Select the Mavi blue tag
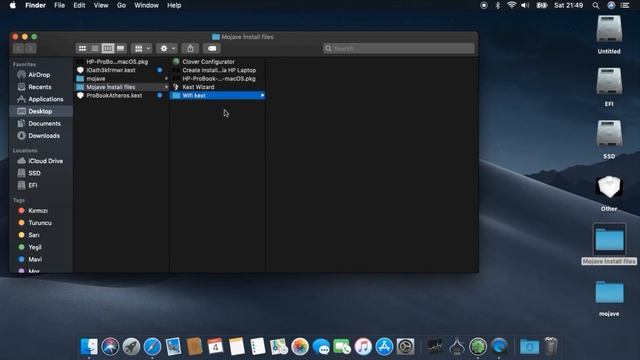640x360 pixels. tap(35, 259)
